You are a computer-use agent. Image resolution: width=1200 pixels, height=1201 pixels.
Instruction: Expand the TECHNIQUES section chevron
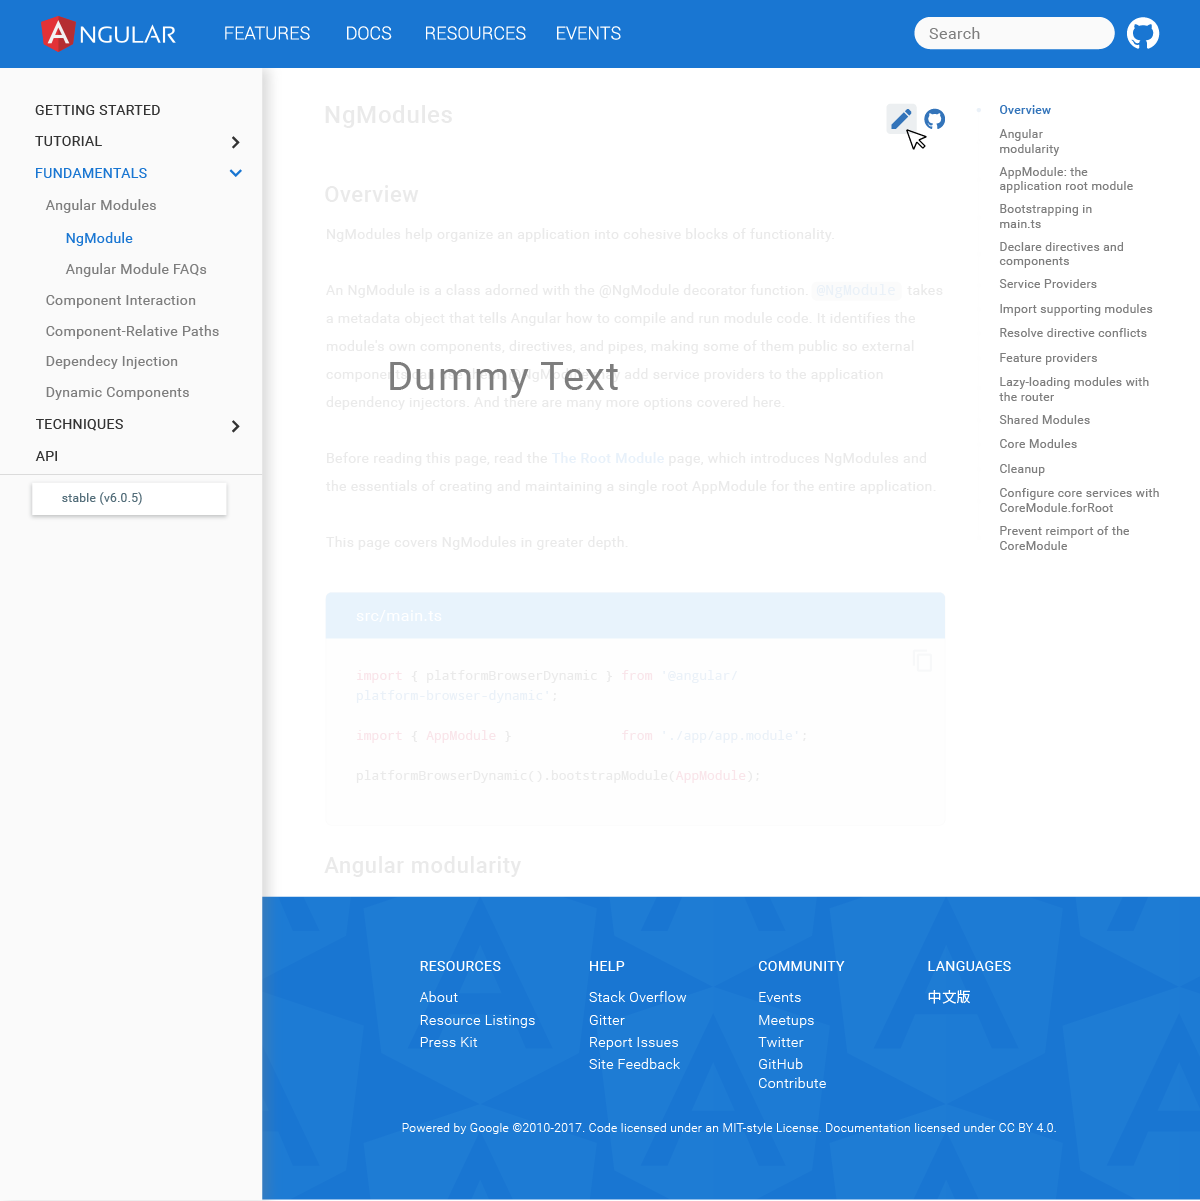(236, 425)
